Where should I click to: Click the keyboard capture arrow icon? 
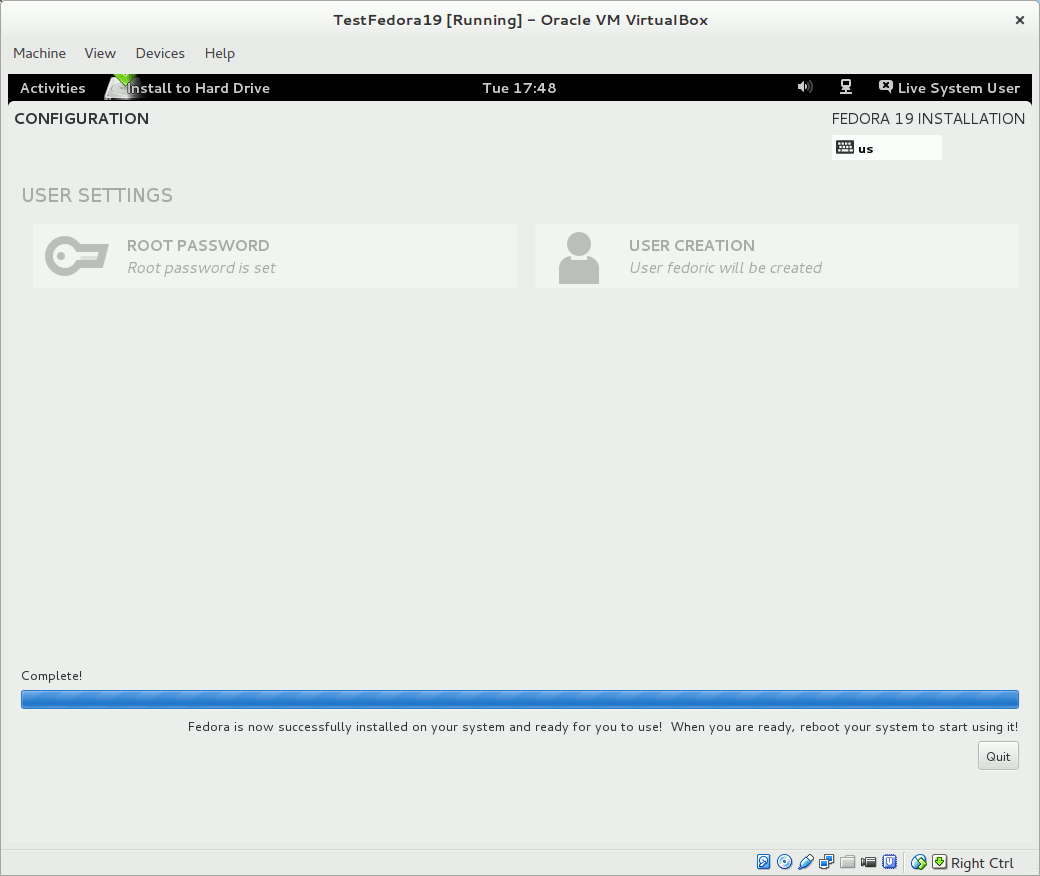(939, 862)
